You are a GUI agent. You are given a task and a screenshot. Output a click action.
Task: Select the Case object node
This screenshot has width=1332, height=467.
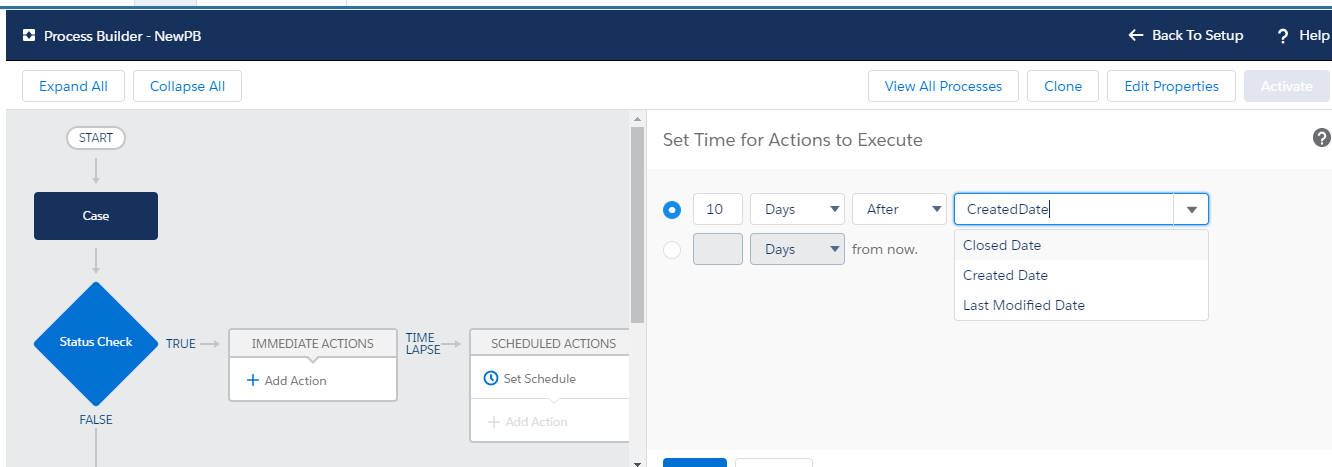click(x=96, y=216)
